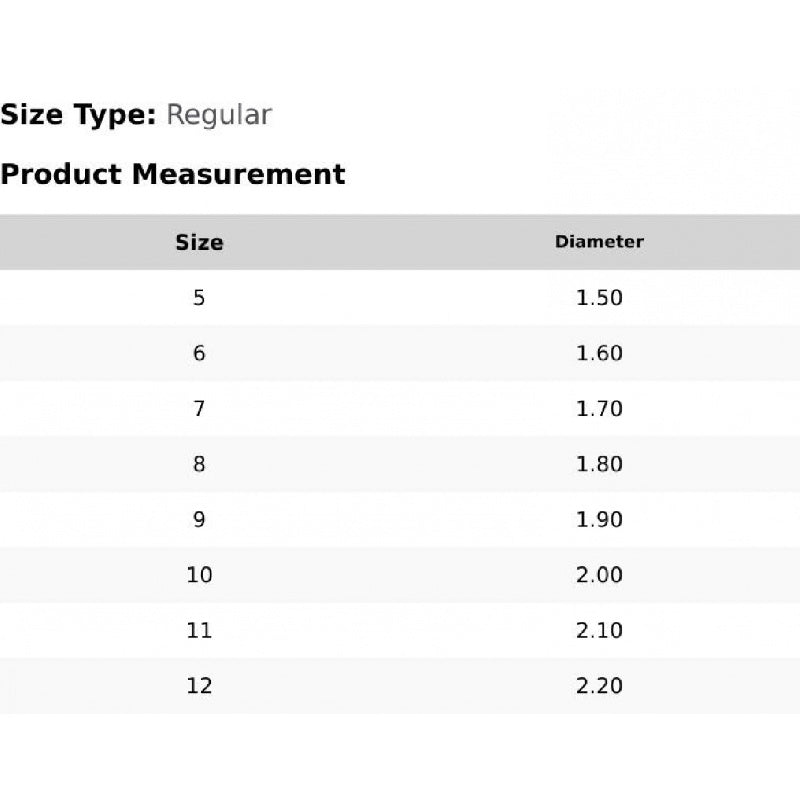Image resolution: width=800 pixels, height=800 pixels.
Task: Click the Regular size type value
Action: pos(218,115)
